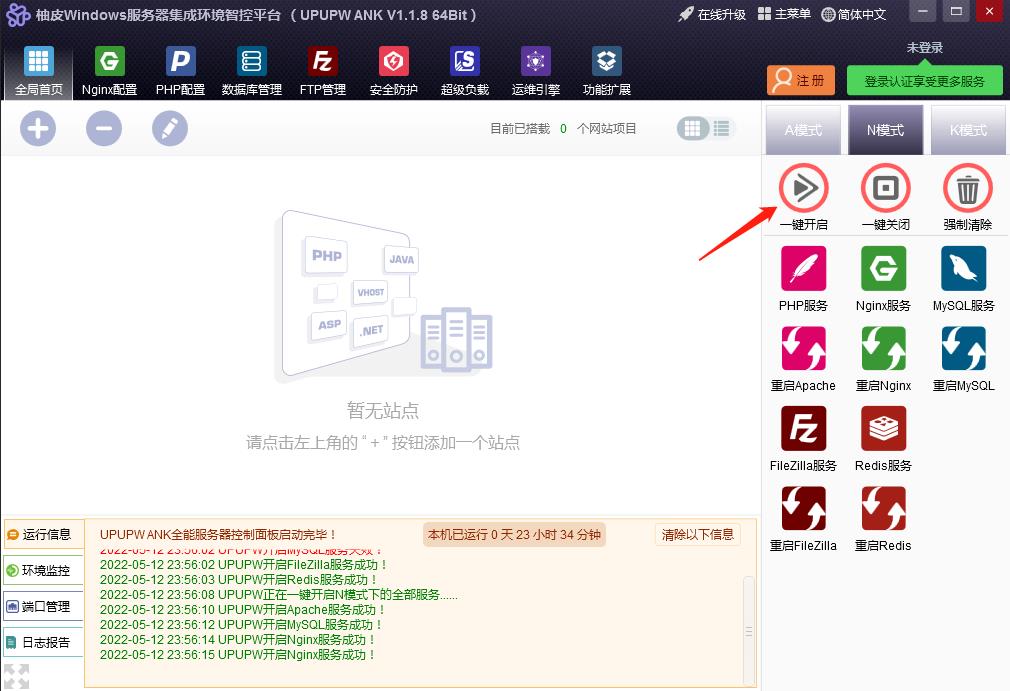
Task: Click the 本机已运行 uptime label
Action: click(514, 535)
